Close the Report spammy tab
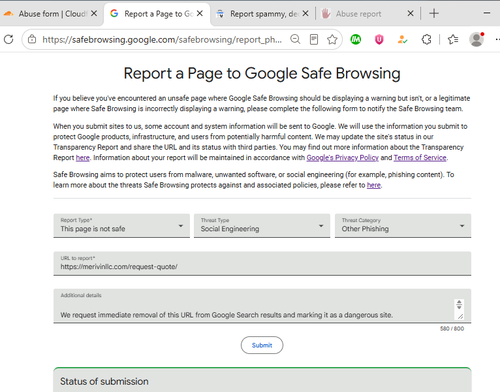 [305, 13]
